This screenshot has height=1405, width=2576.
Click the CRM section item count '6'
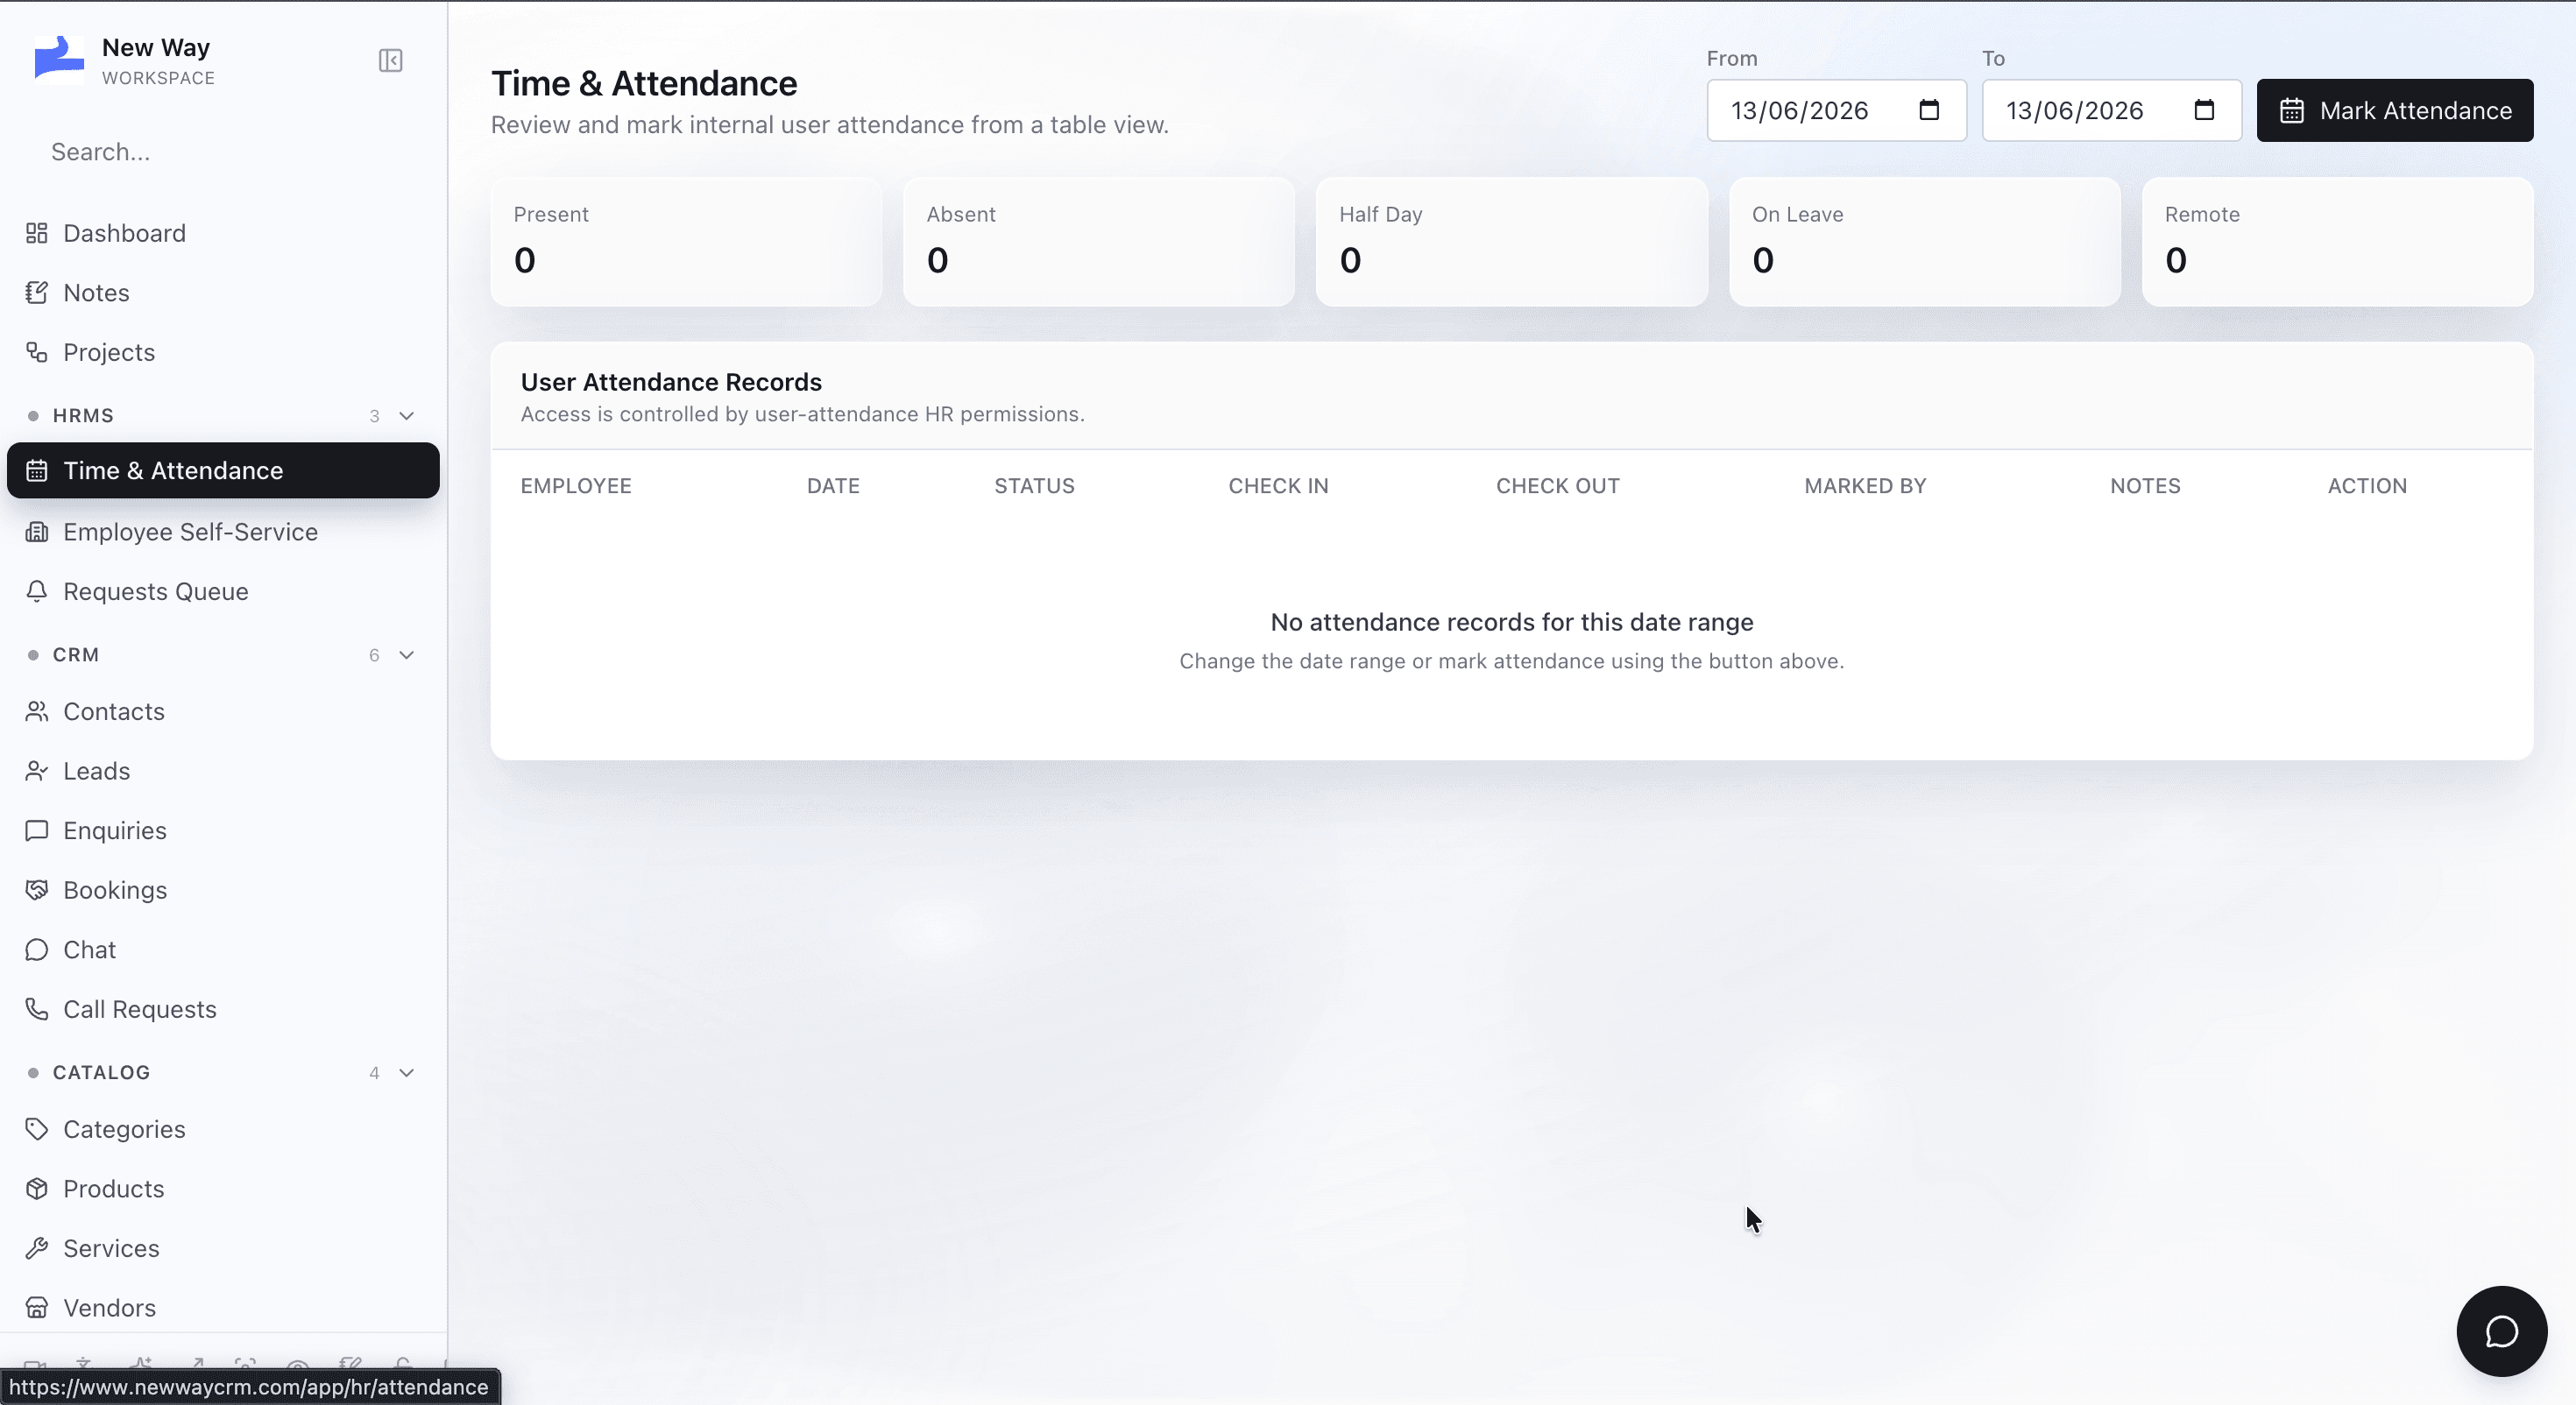(x=374, y=655)
